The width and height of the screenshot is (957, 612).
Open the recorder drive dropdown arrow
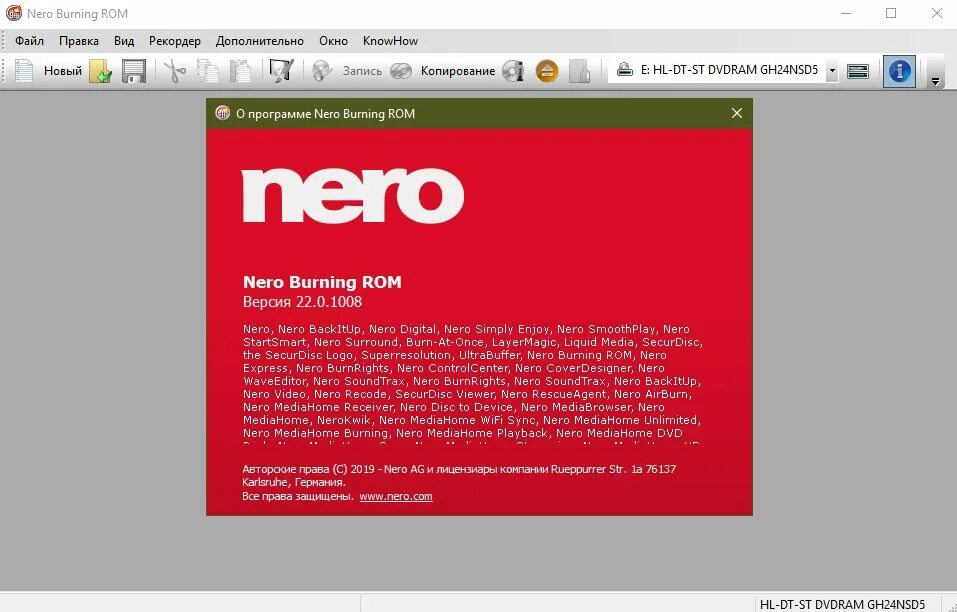832,71
